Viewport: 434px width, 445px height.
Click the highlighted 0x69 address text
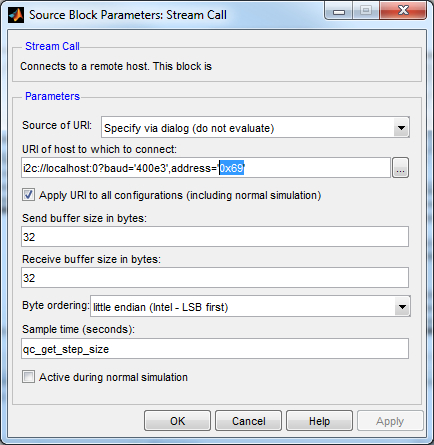231,168
